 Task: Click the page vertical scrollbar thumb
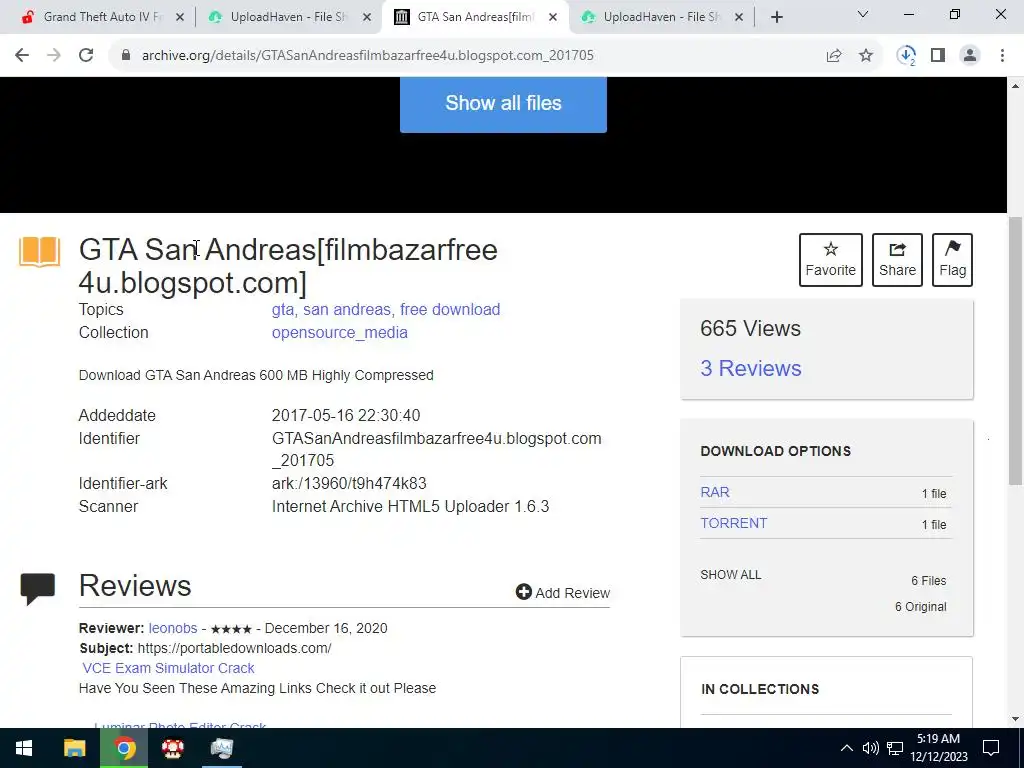coord(1015,351)
